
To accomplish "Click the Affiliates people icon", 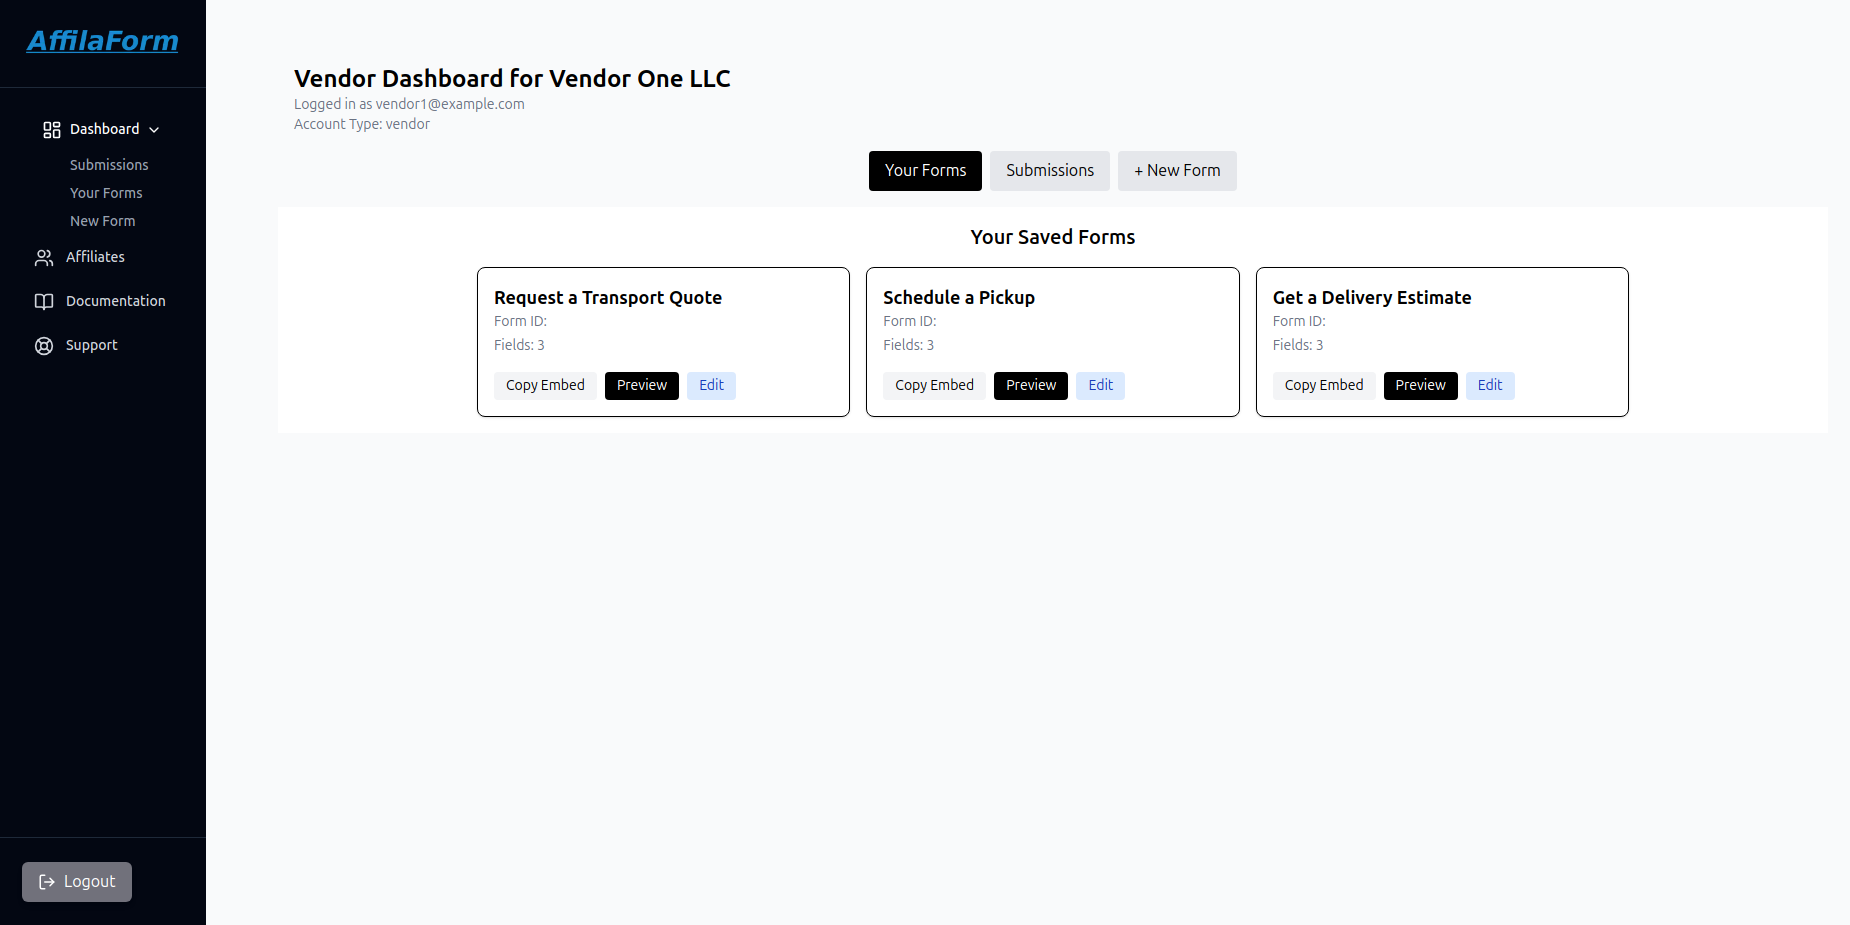I will [x=44, y=258].
